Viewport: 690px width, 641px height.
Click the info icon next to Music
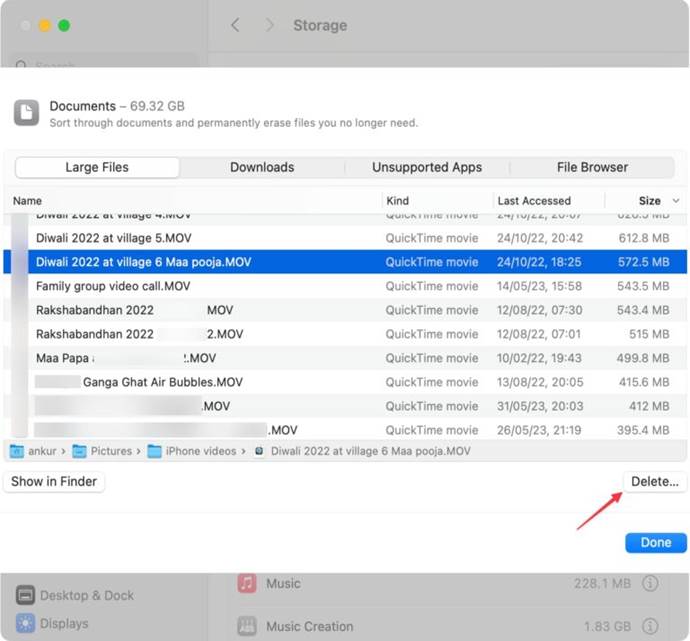click(x=650, y=583)
